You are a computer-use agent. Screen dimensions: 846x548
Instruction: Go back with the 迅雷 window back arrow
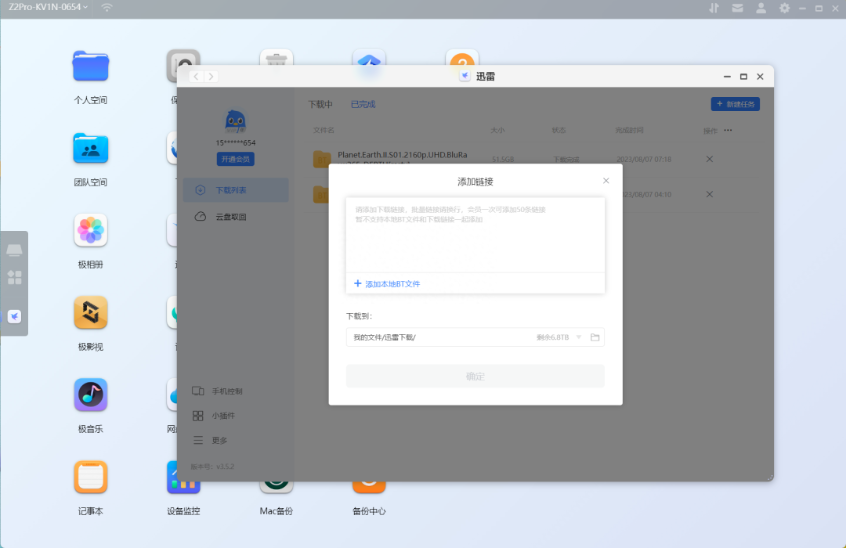(x=196, y=77)
